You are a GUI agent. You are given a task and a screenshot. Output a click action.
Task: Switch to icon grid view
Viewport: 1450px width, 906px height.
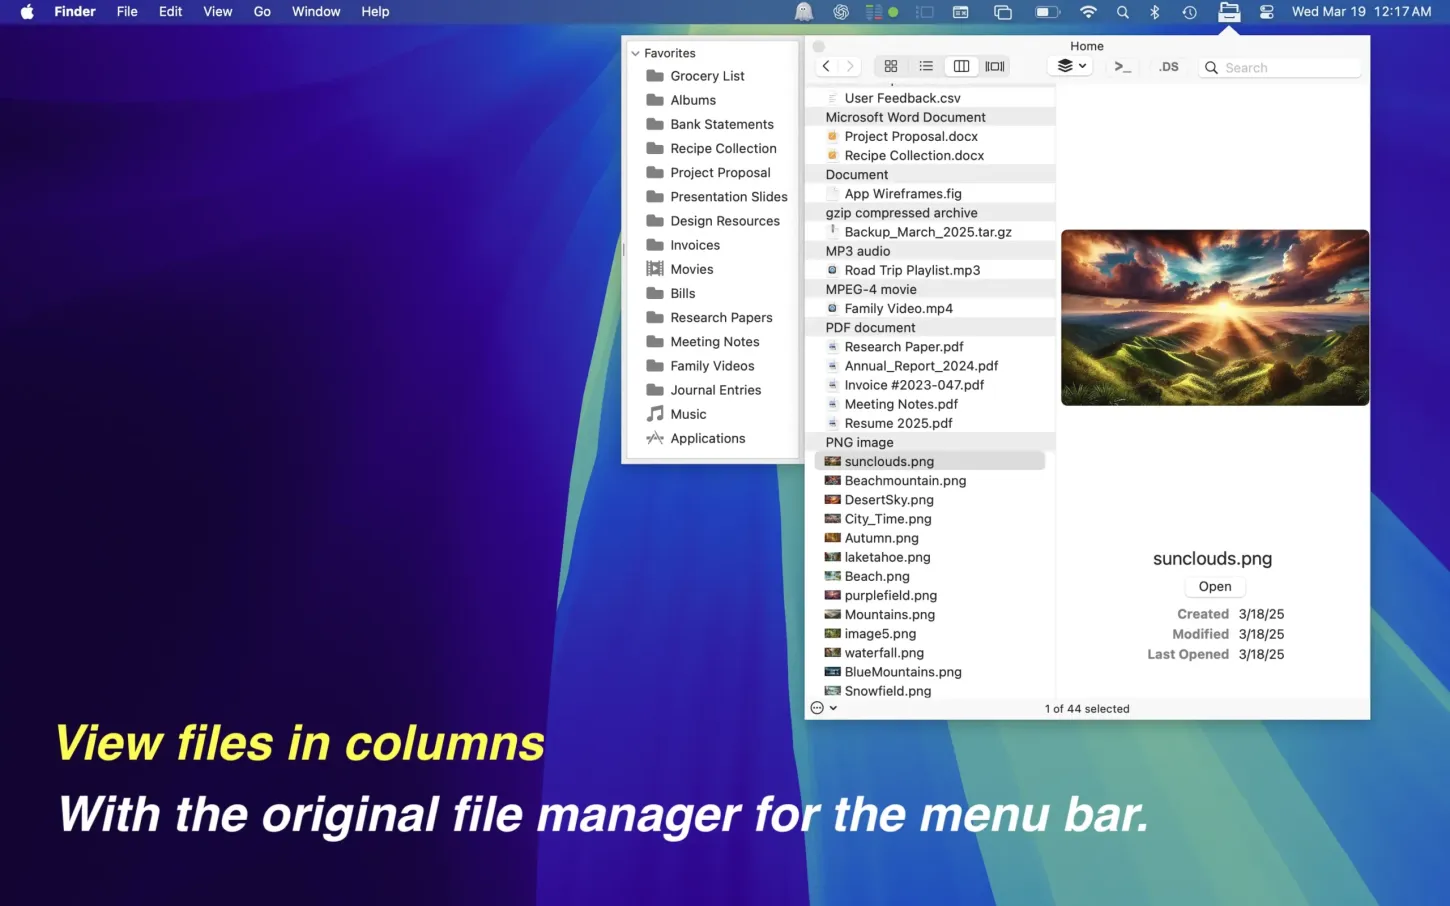click(890, 67)
